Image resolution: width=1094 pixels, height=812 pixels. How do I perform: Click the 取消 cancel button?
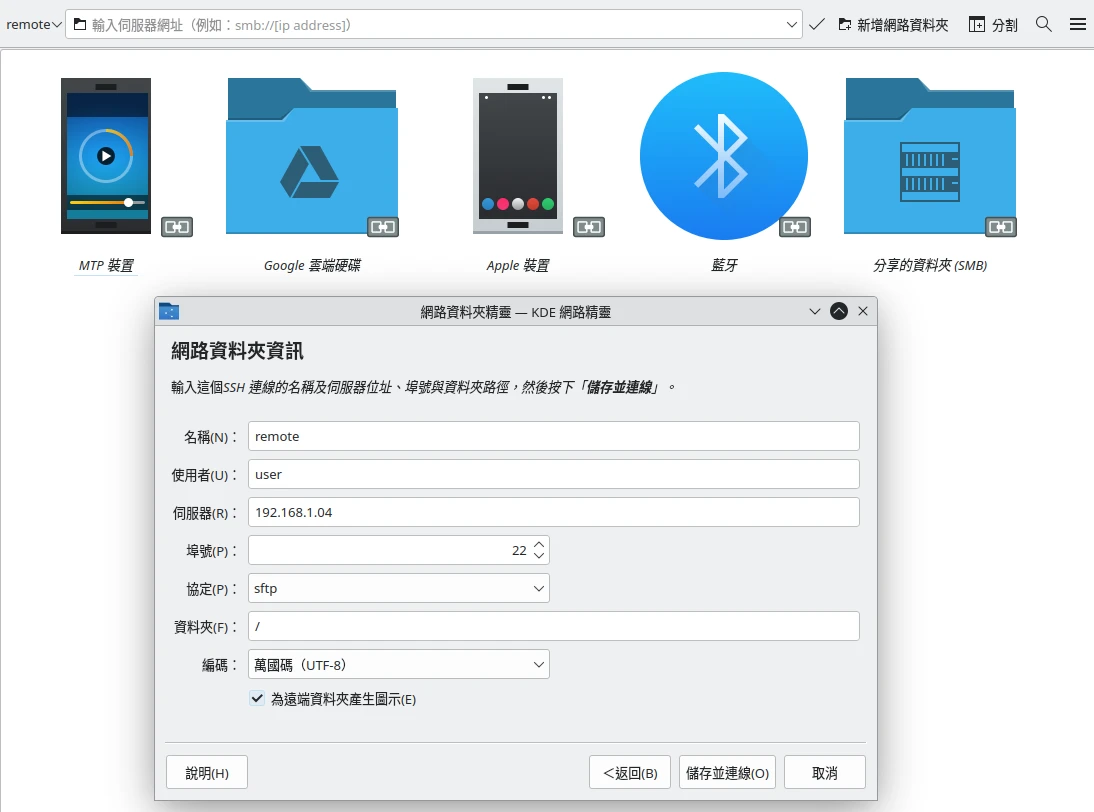point(824,773)
